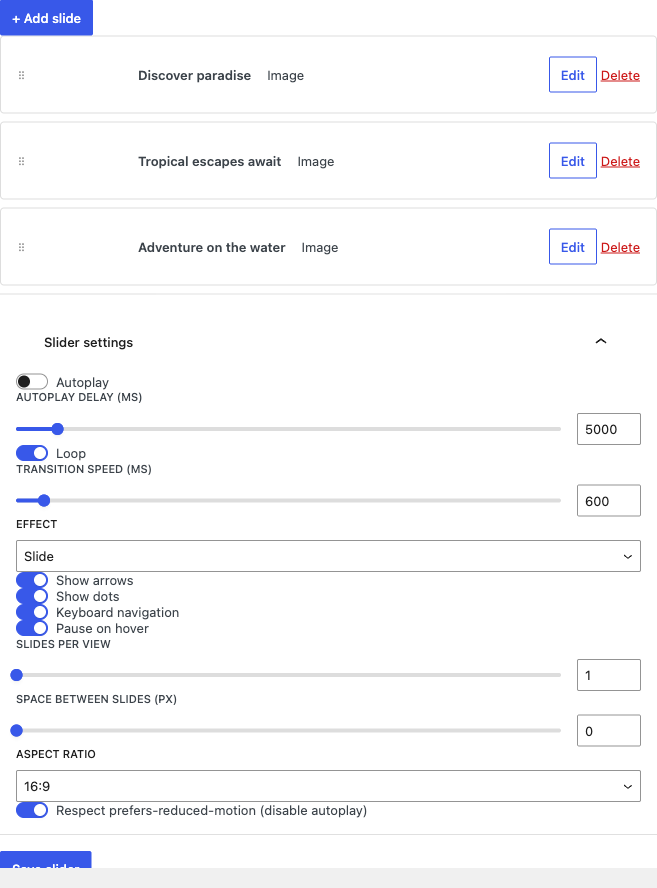The width and height of the screenshot is (657, 888).
Task: Turn off the Loop toggle
Action: tap(32, 453)
